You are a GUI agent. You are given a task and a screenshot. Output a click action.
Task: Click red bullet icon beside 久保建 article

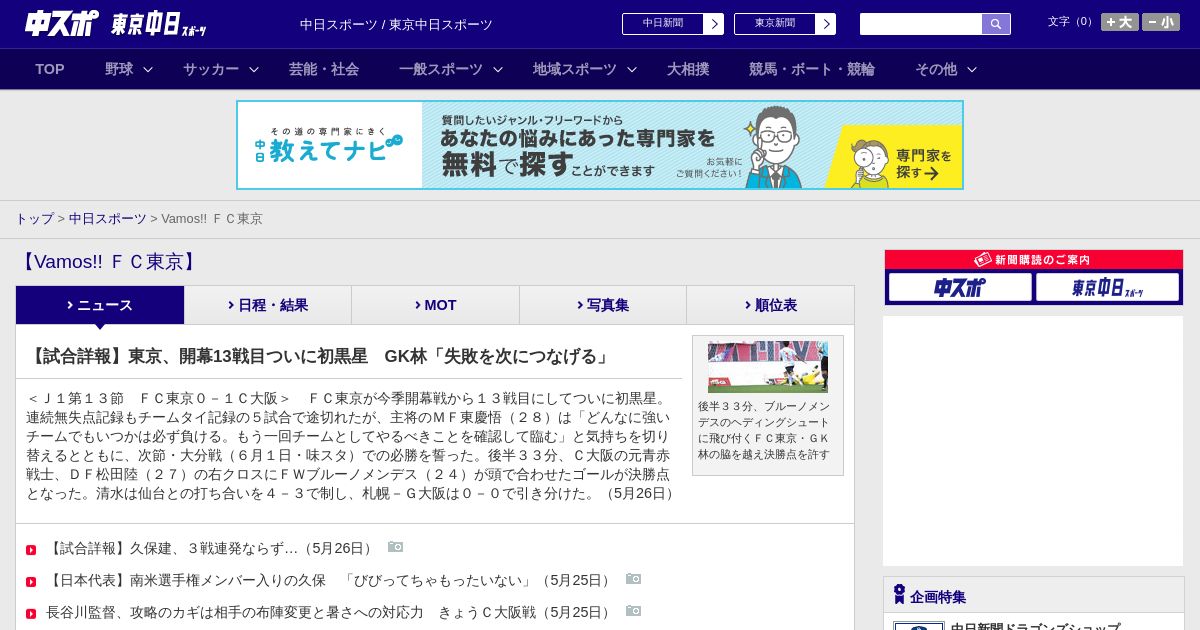(31, 550)
